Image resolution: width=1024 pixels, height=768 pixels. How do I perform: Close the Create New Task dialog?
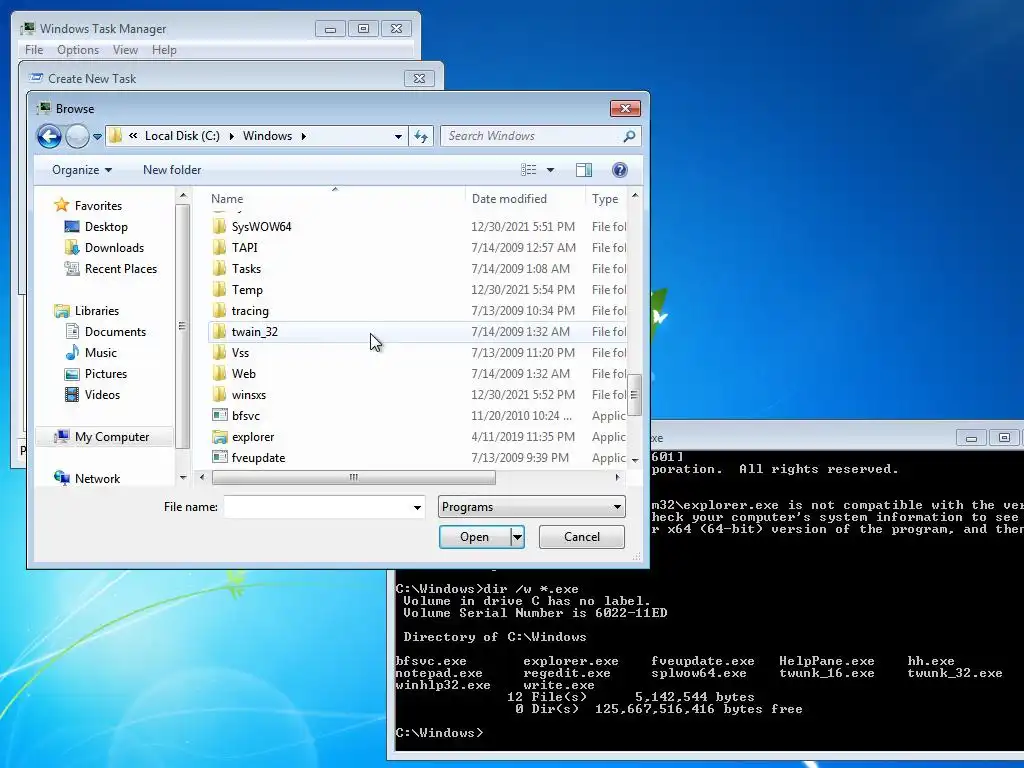419,78
